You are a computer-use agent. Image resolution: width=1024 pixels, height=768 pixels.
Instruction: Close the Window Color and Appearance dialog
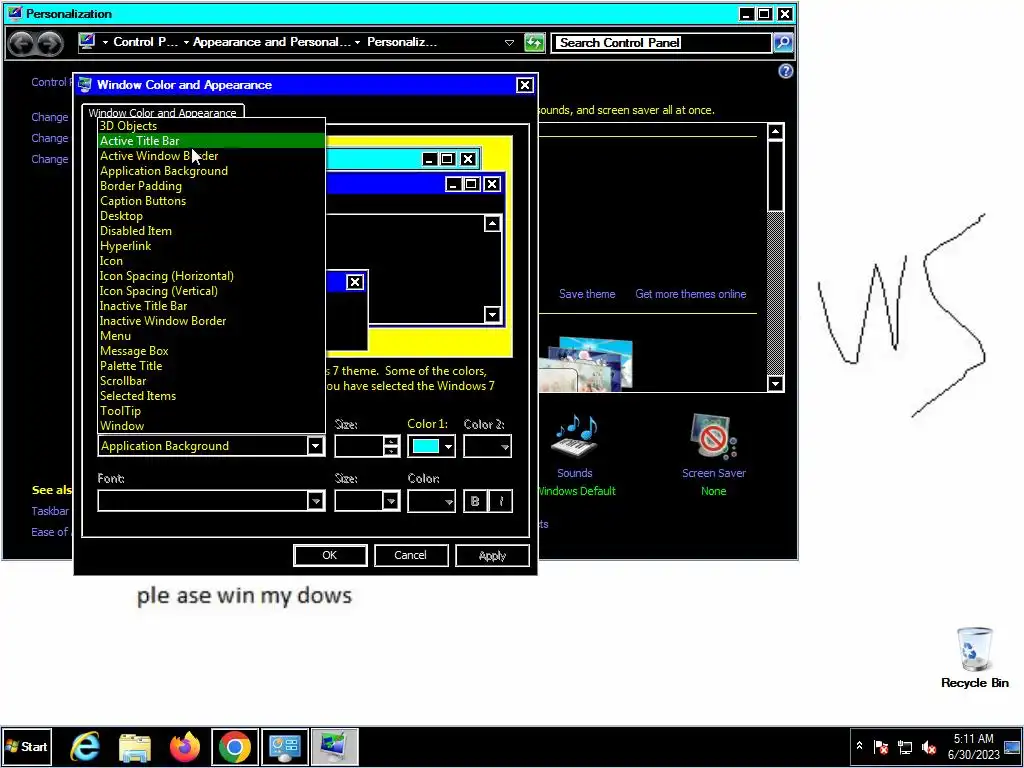pyautogui.click(x=525, y=85)
